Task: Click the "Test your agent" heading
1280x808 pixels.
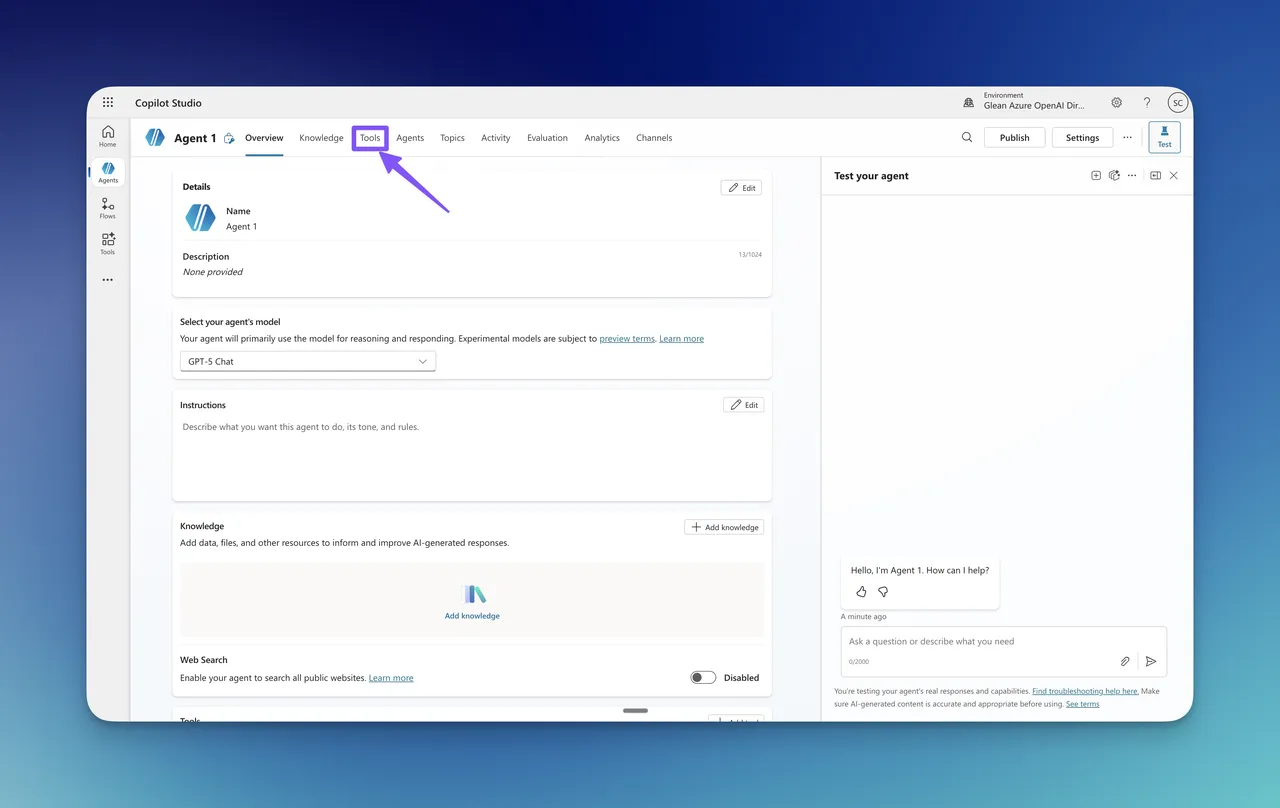Action: click(871, 176)
